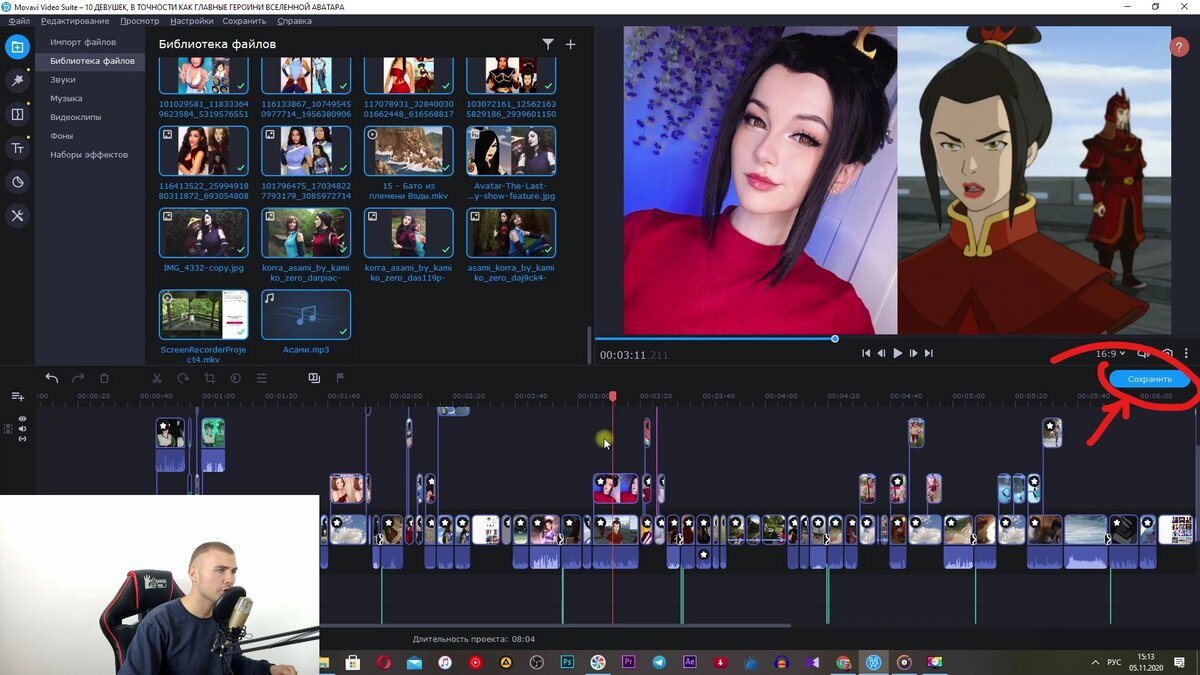The height and width of the screenshot is (675, 1200).
Task: Rotate clip with the rotate icon
Action: 183,378
